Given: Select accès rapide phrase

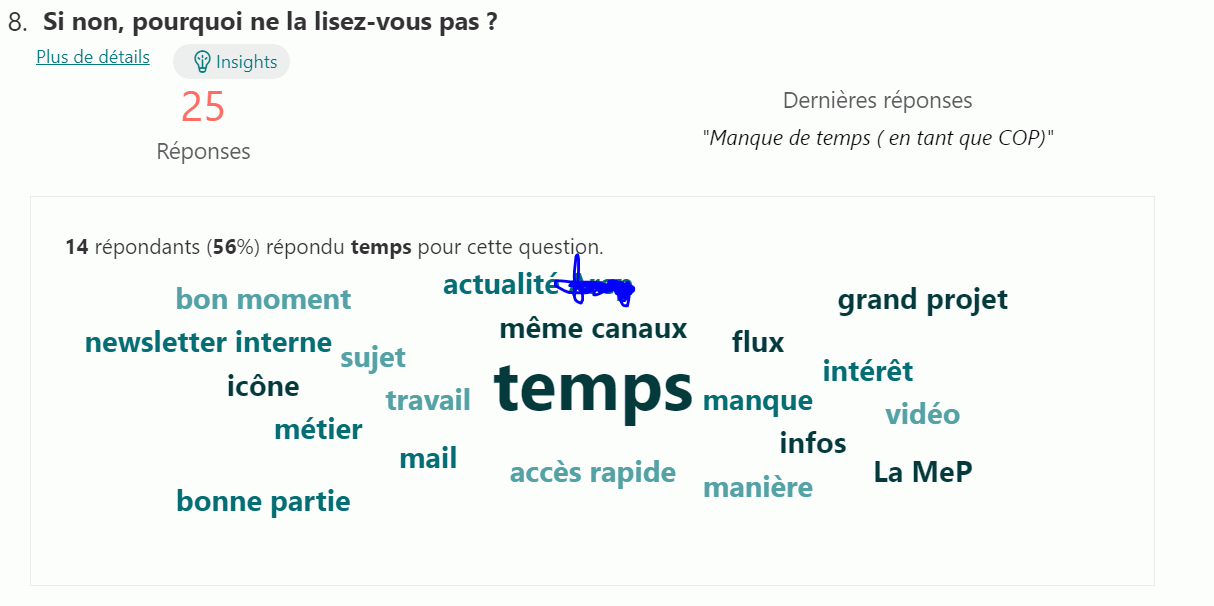Looking at the screenshot, I should point(593,472).
